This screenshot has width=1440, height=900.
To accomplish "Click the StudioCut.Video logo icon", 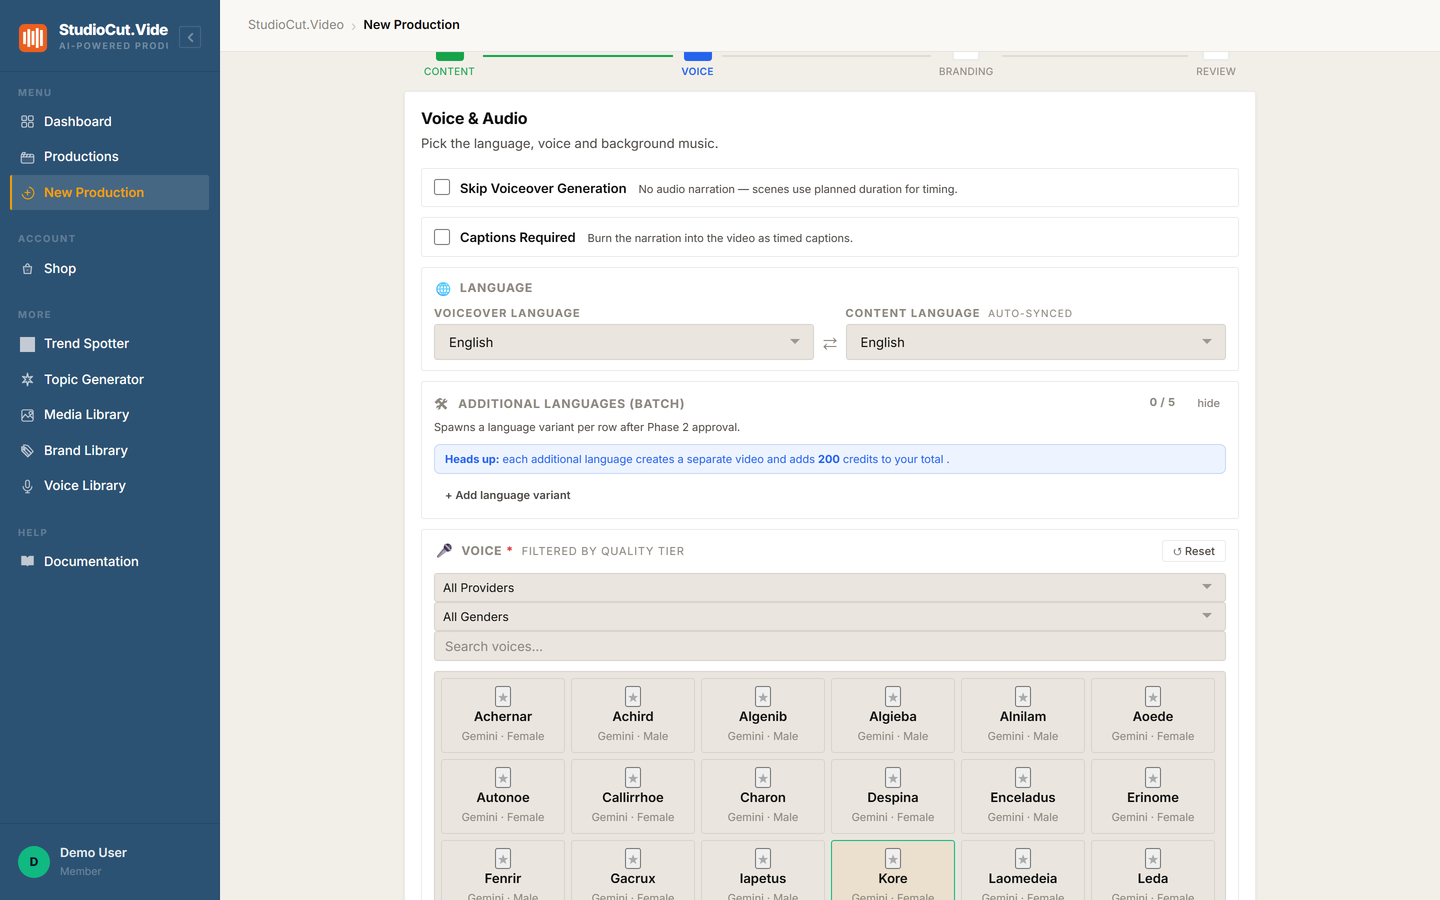I will pyautogui.click(x=33, y=38).
